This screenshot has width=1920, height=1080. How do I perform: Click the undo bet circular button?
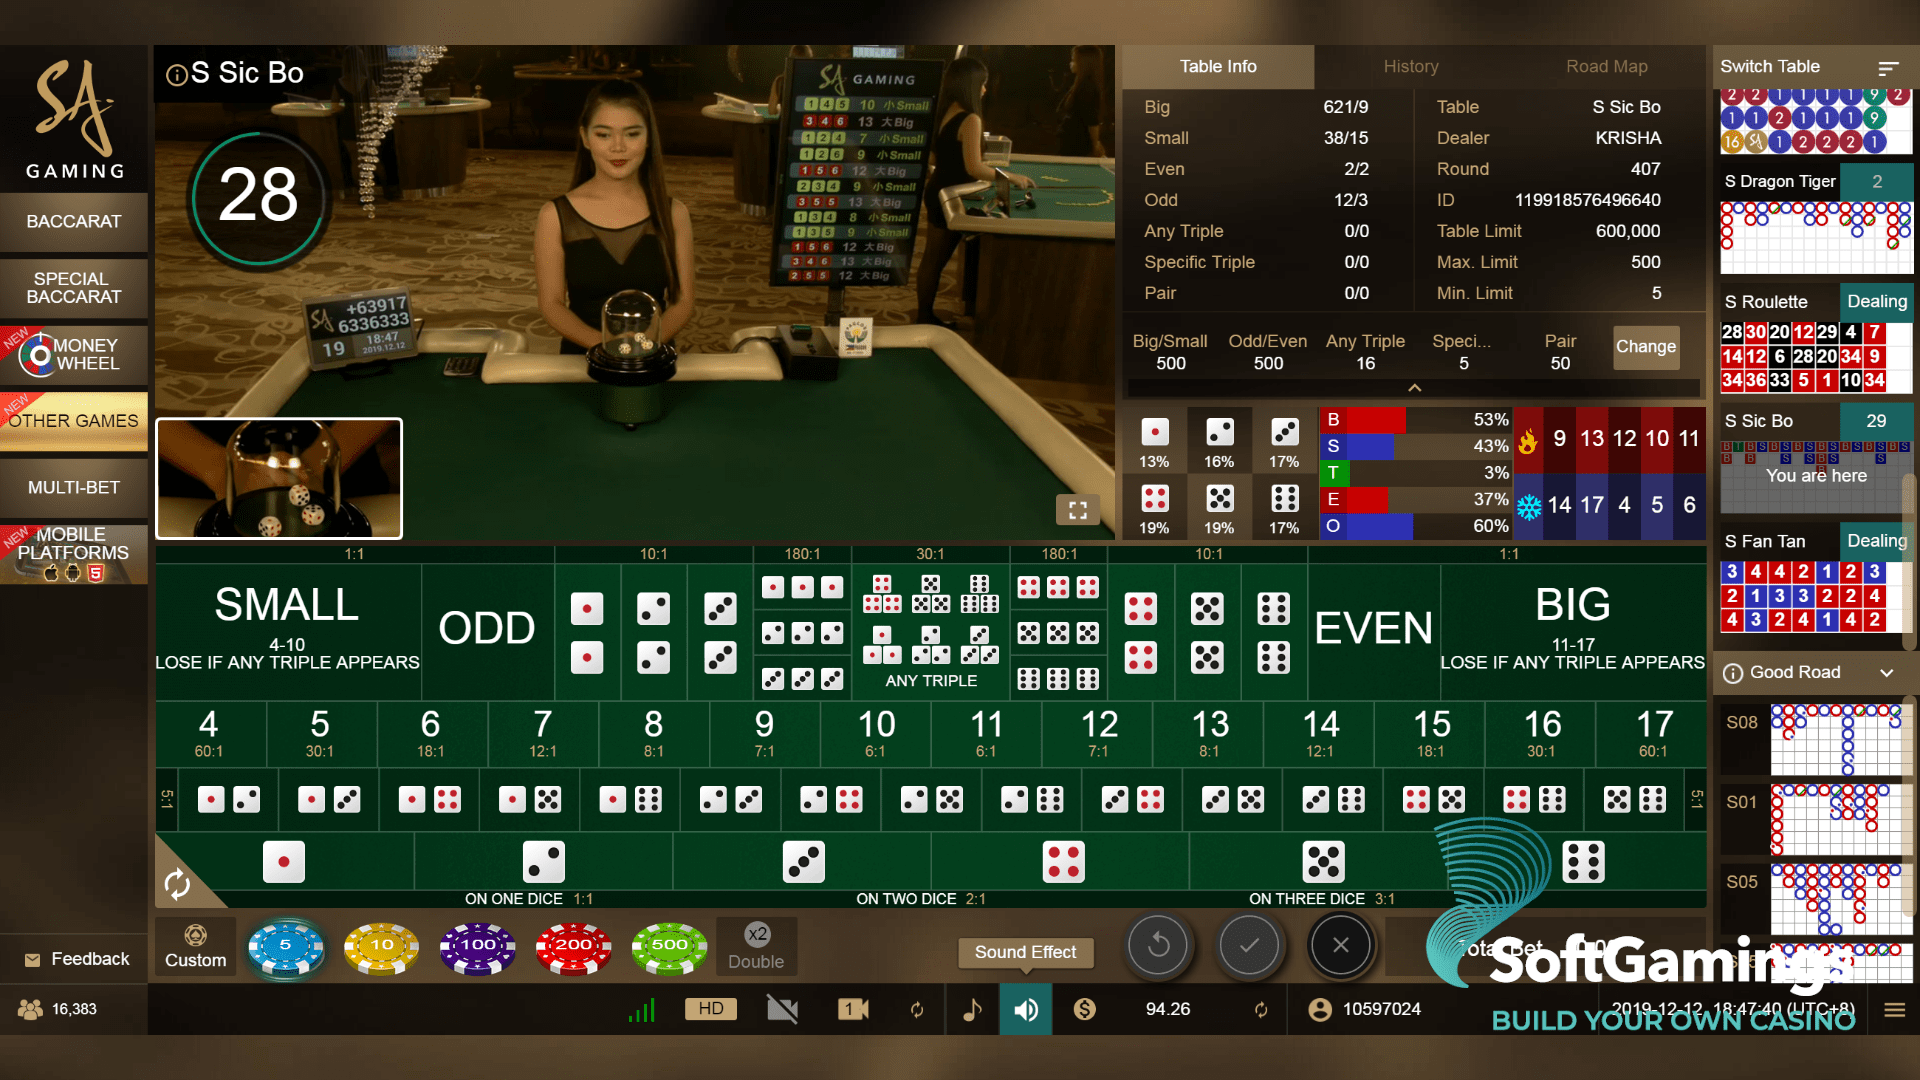click(x=1159, y=945)
